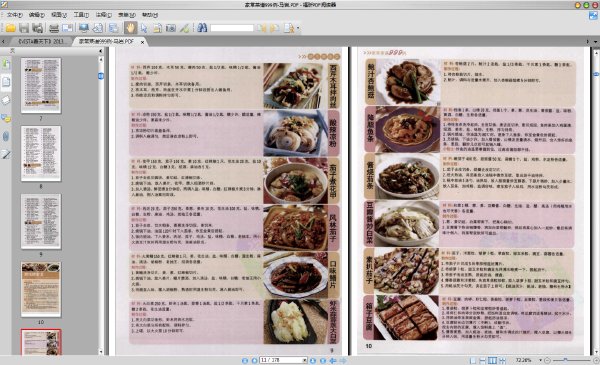Open the Layers panel in sidebar
This screenshot has width=600, height=365.
[6, 100]
